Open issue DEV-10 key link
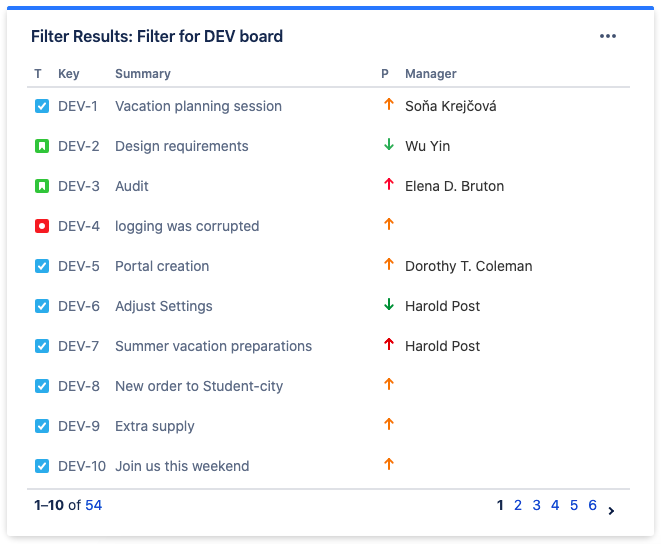Image resolution: width=661 pixels, height=544 pixels. click(x=82, y=466)
